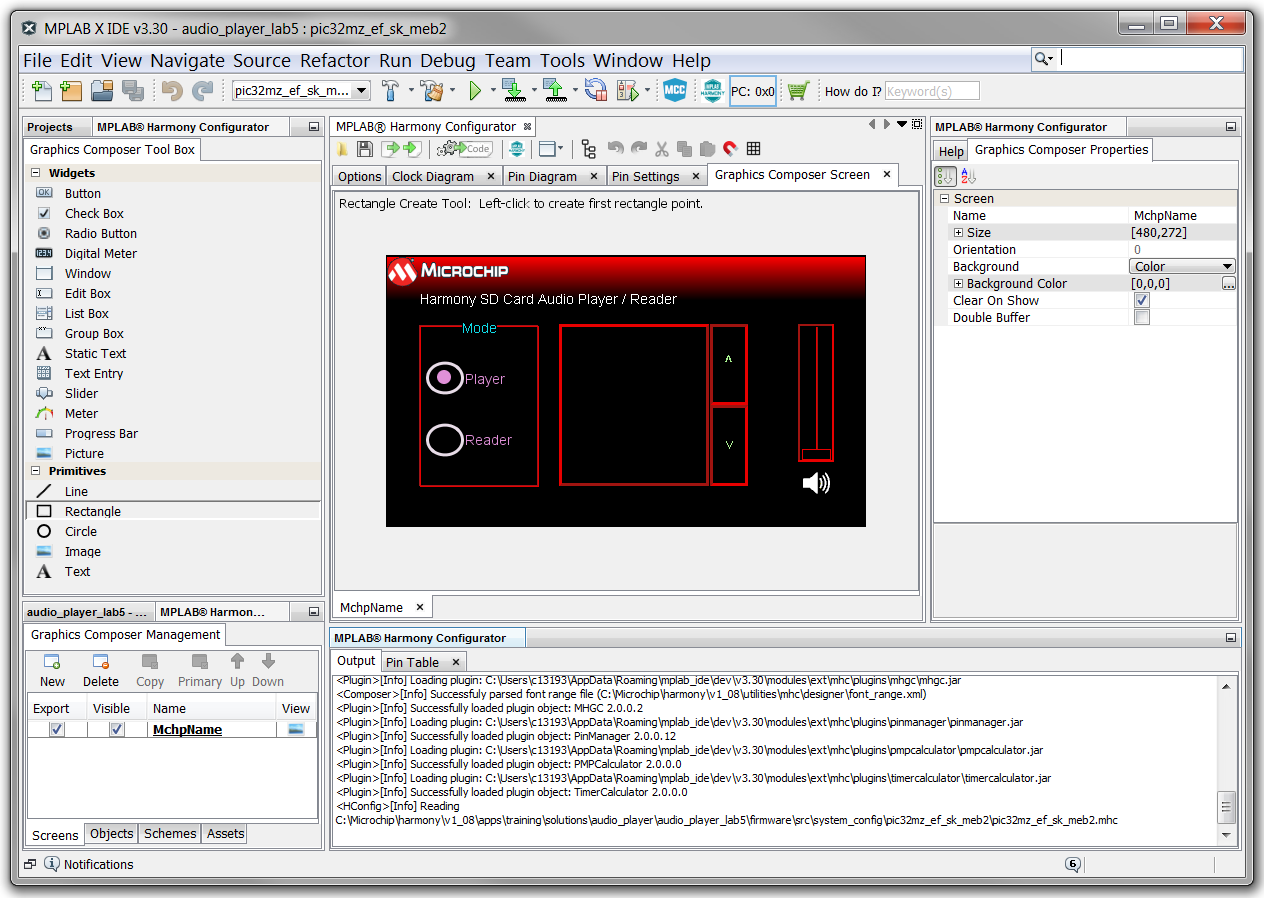
Task: Click the Save configuration floppy icon
Action: click(x=365, y=149)
